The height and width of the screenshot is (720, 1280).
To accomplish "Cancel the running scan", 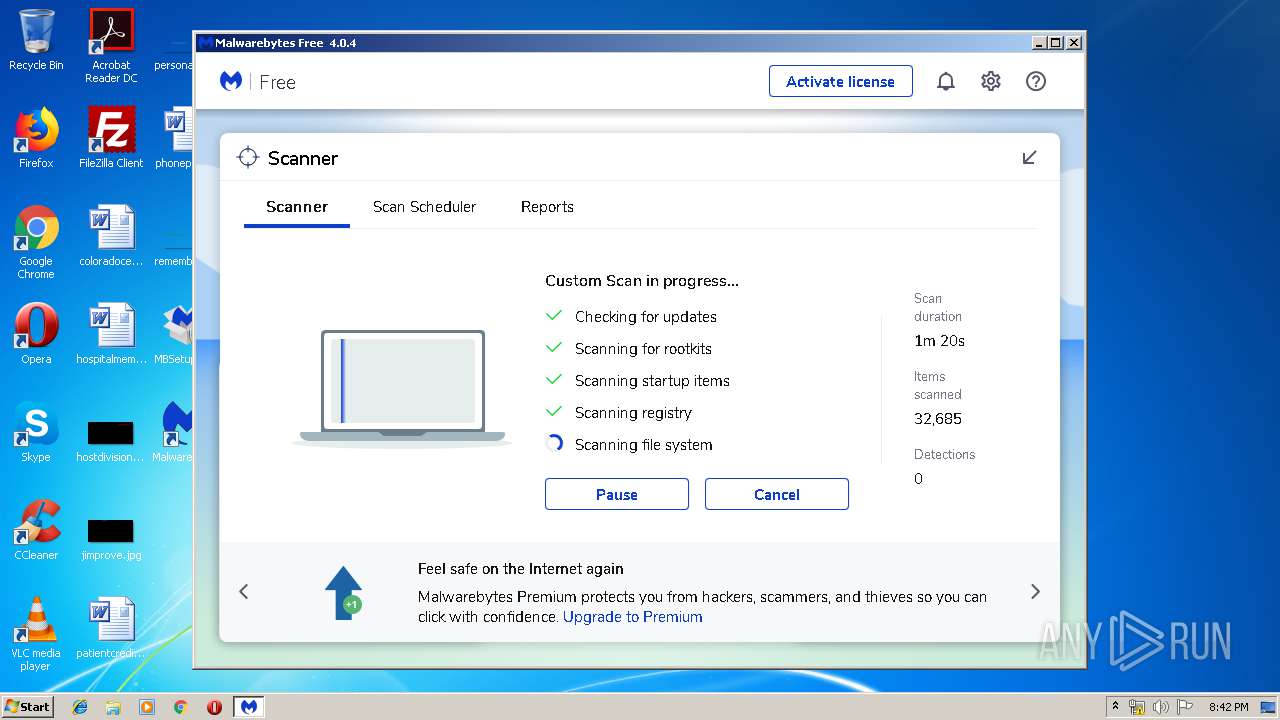I will pos(777,494).
